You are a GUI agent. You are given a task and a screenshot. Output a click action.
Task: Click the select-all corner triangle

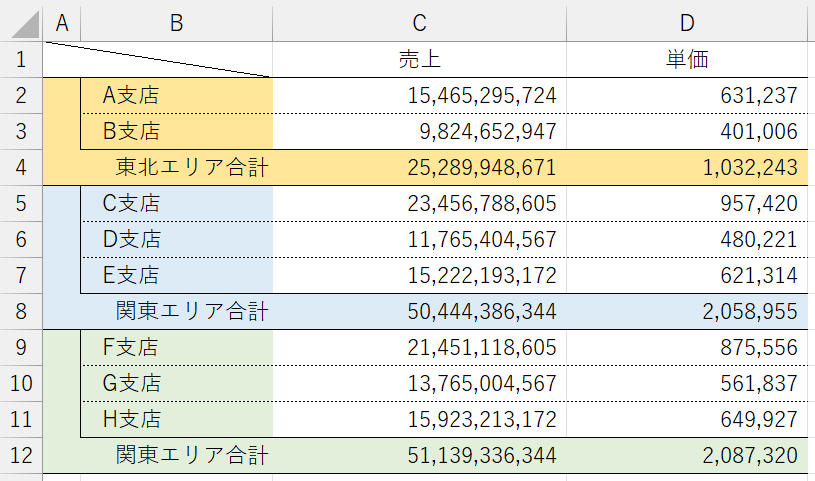coord(22,22)
